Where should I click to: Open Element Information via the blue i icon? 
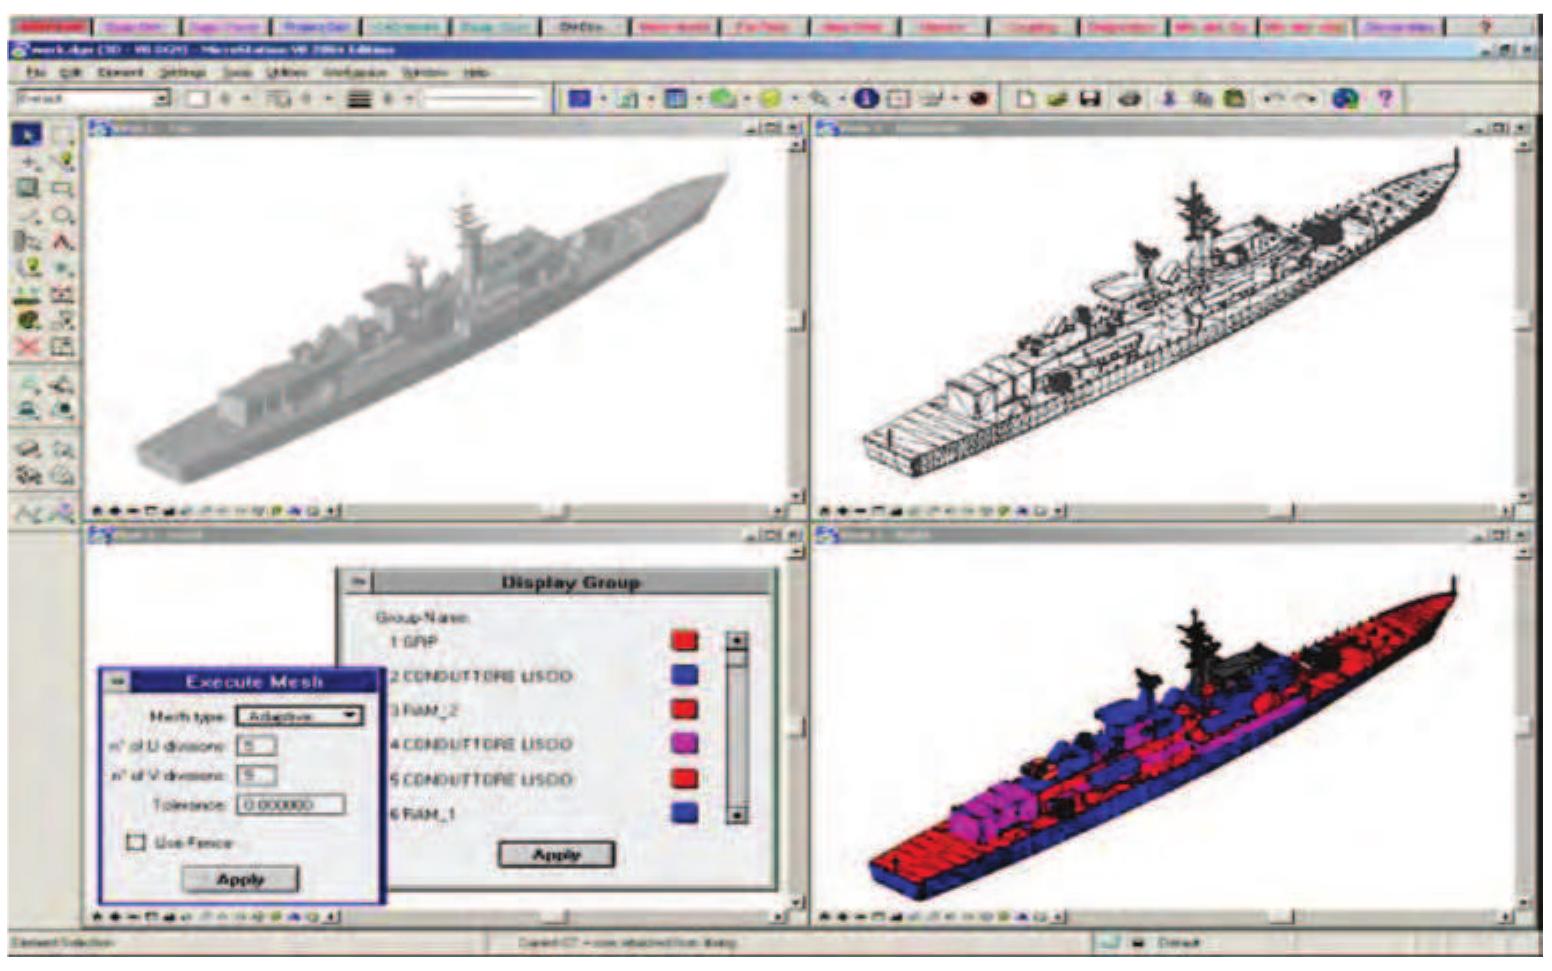coord(866,98)
